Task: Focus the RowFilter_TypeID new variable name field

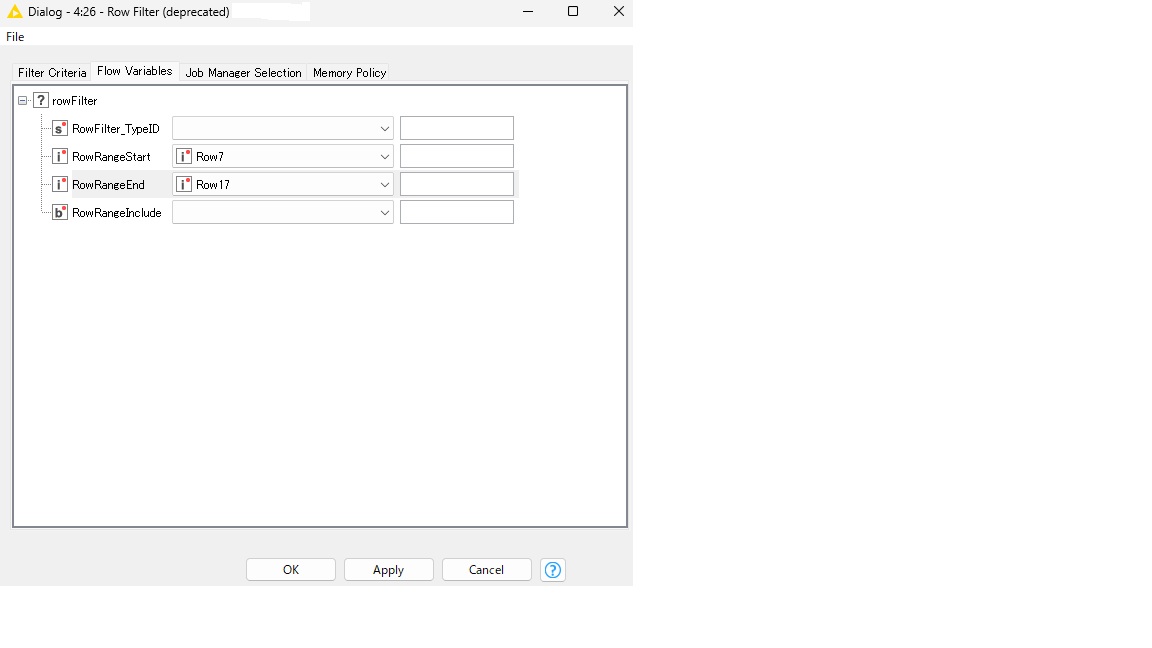Action: pyautogui.click(x=456, y=129)
